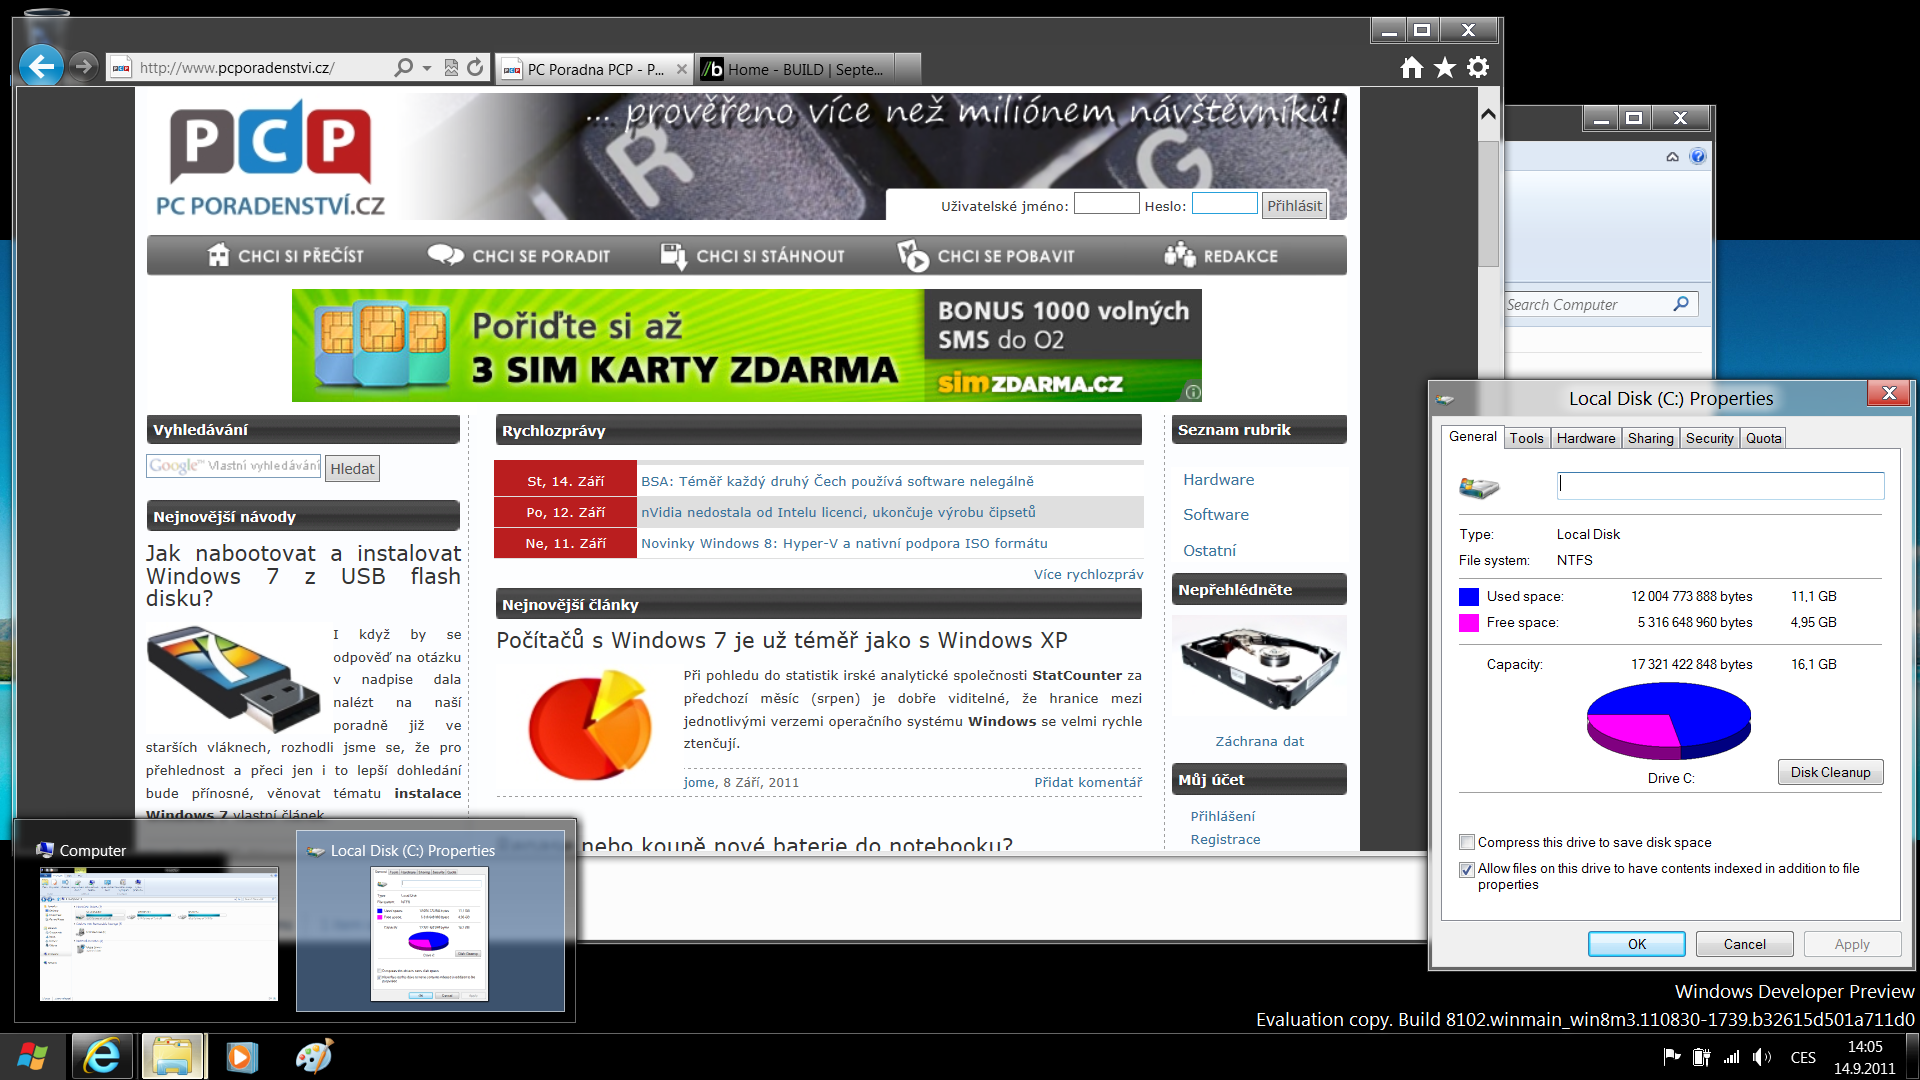The height and width of the screenshot is (1080, 1920).
Task: Open the IE Home icon
Action: tap(1411, 67)
